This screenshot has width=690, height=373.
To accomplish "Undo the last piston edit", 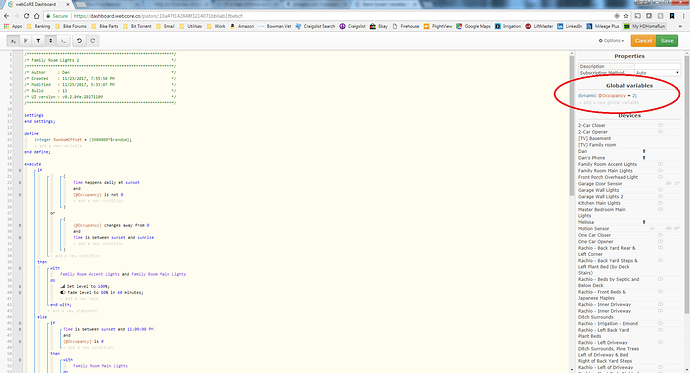I will (79, 41).
